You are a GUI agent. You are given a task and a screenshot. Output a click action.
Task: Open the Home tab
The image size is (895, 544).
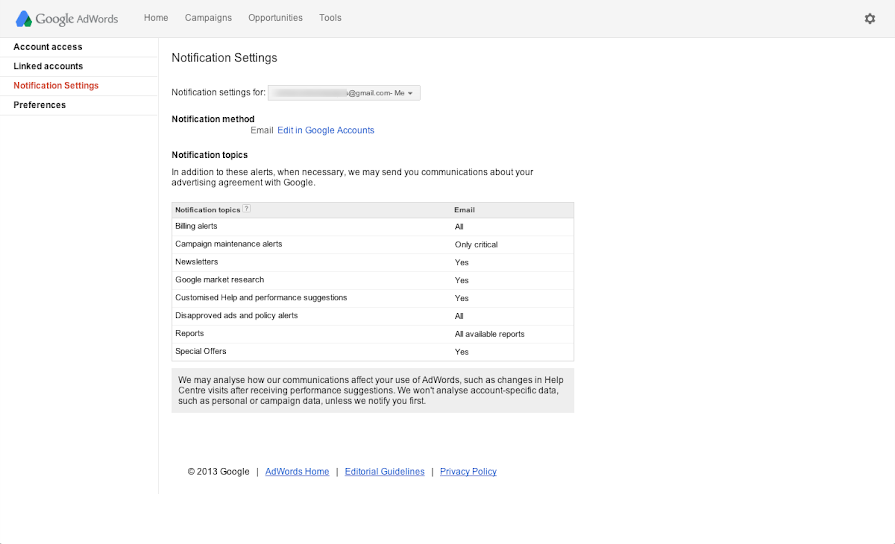[156, 18]
